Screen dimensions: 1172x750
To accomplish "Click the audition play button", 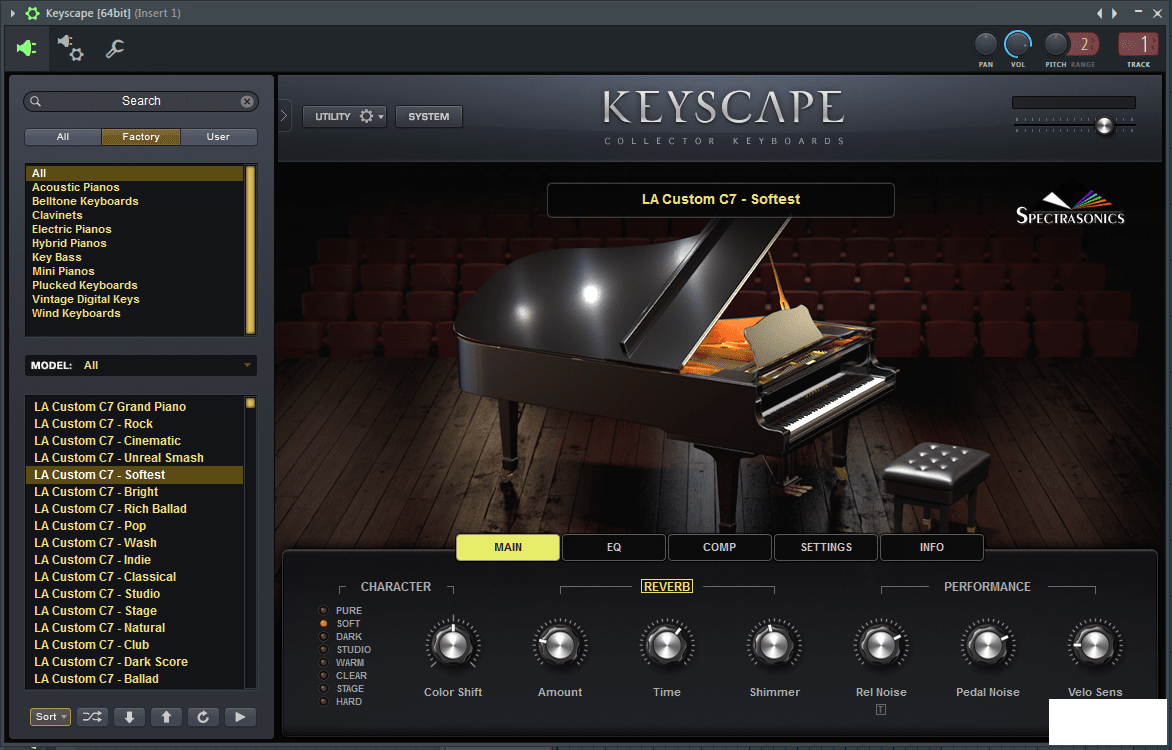I will point(240,717).
